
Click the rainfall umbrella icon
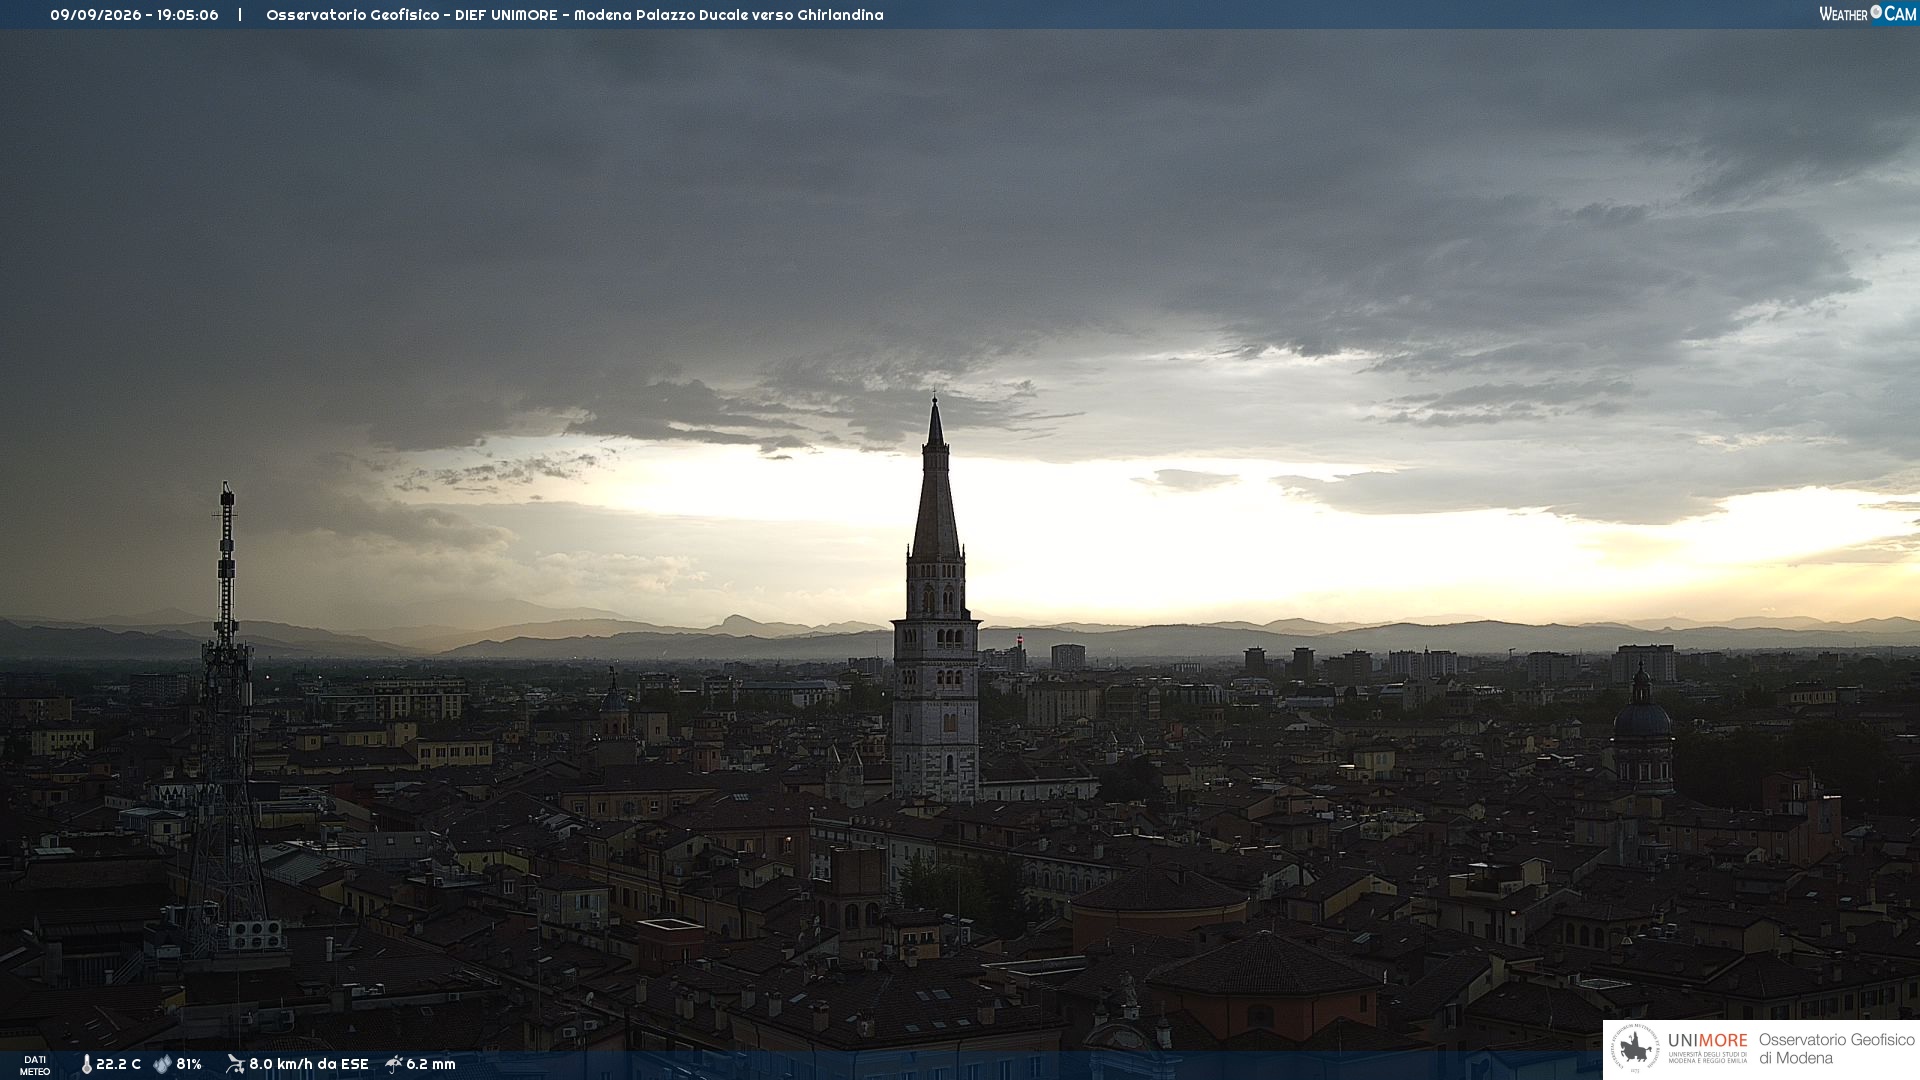tap(393, 1064)
